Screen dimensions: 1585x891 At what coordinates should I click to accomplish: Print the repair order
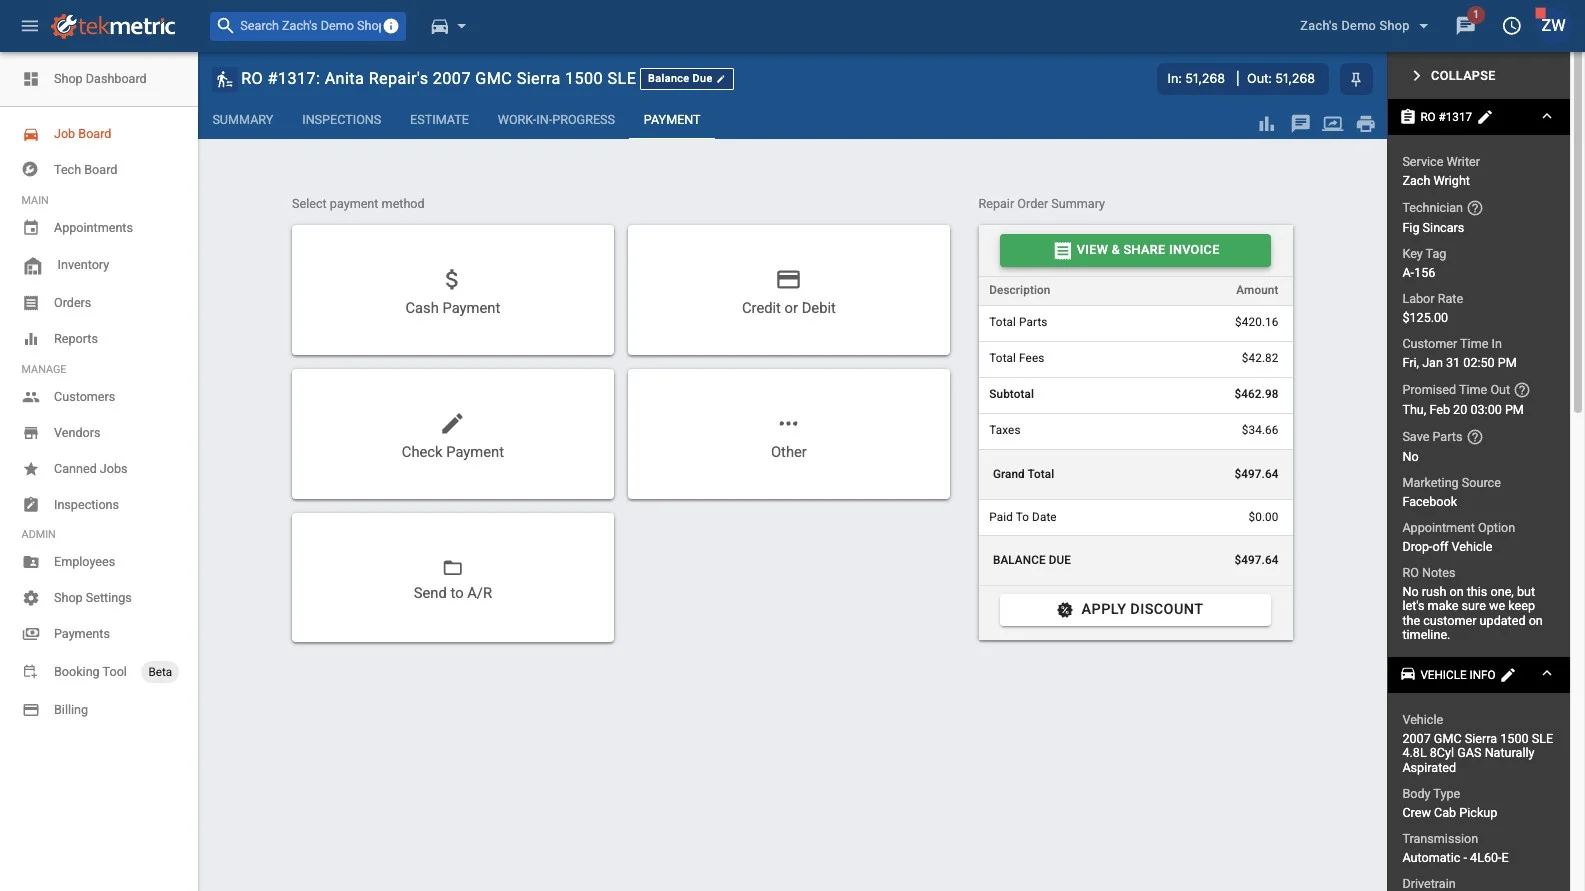coord(1366,124)
